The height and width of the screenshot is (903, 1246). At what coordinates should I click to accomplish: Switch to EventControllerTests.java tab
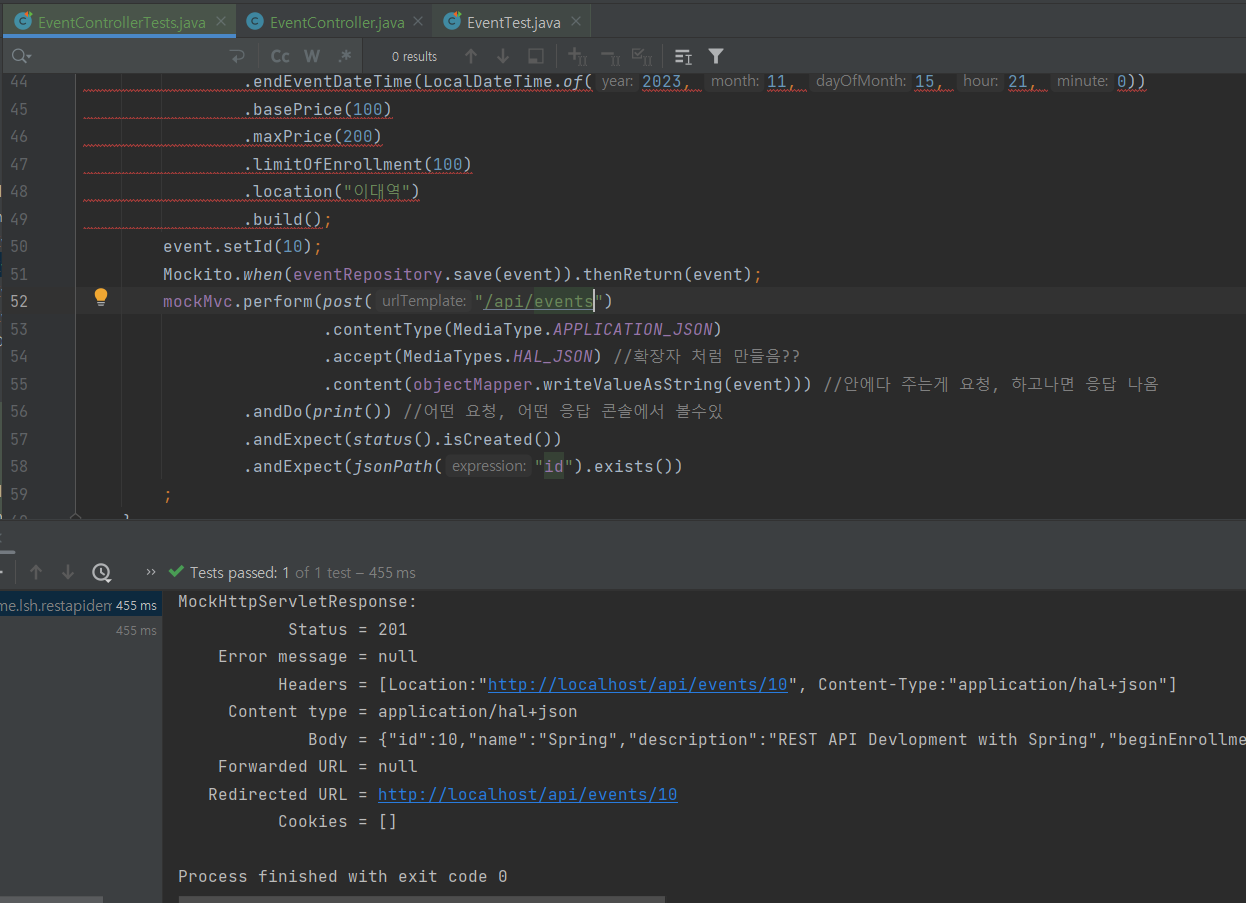(121, 22)
